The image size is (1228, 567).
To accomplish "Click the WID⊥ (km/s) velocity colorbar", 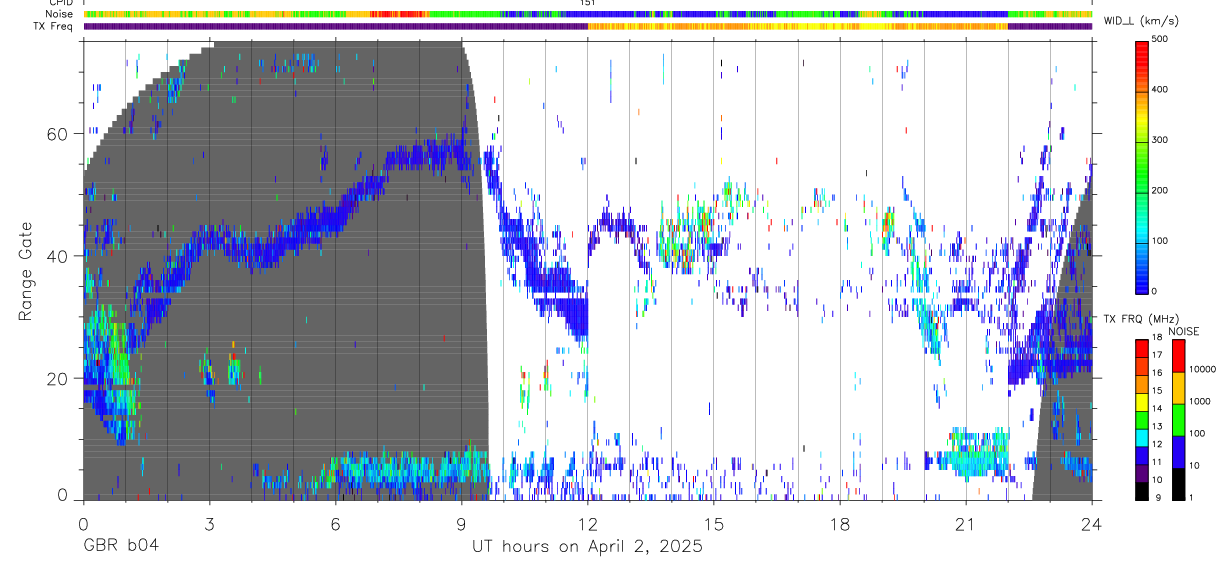I will point(1142,166).
